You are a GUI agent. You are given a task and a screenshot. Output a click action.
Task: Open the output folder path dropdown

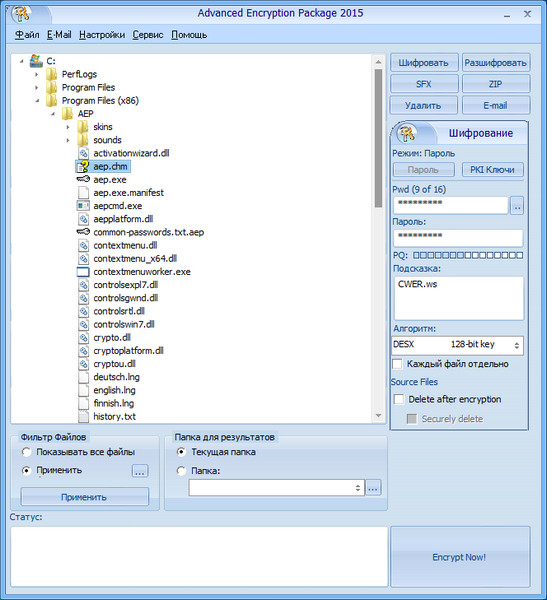click(358, 488)
